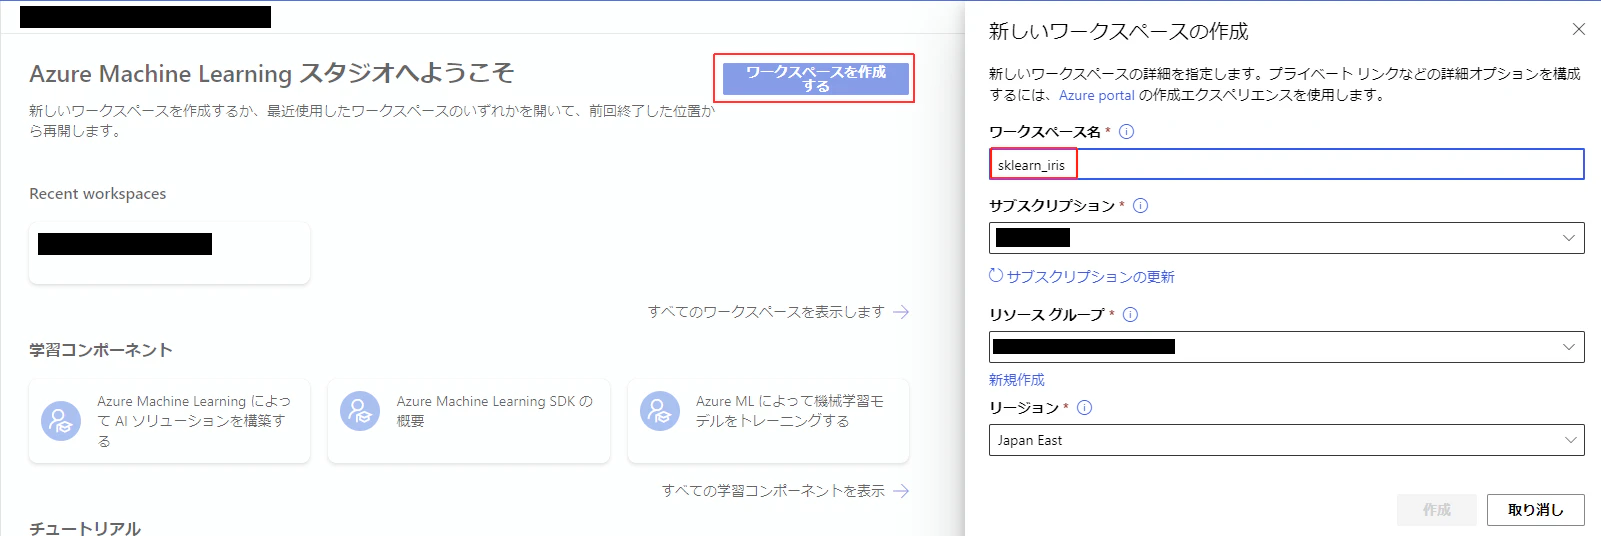Click arrow next to すべての学習コンポーネントを表示
The image size is (1601, 536).
901,491
